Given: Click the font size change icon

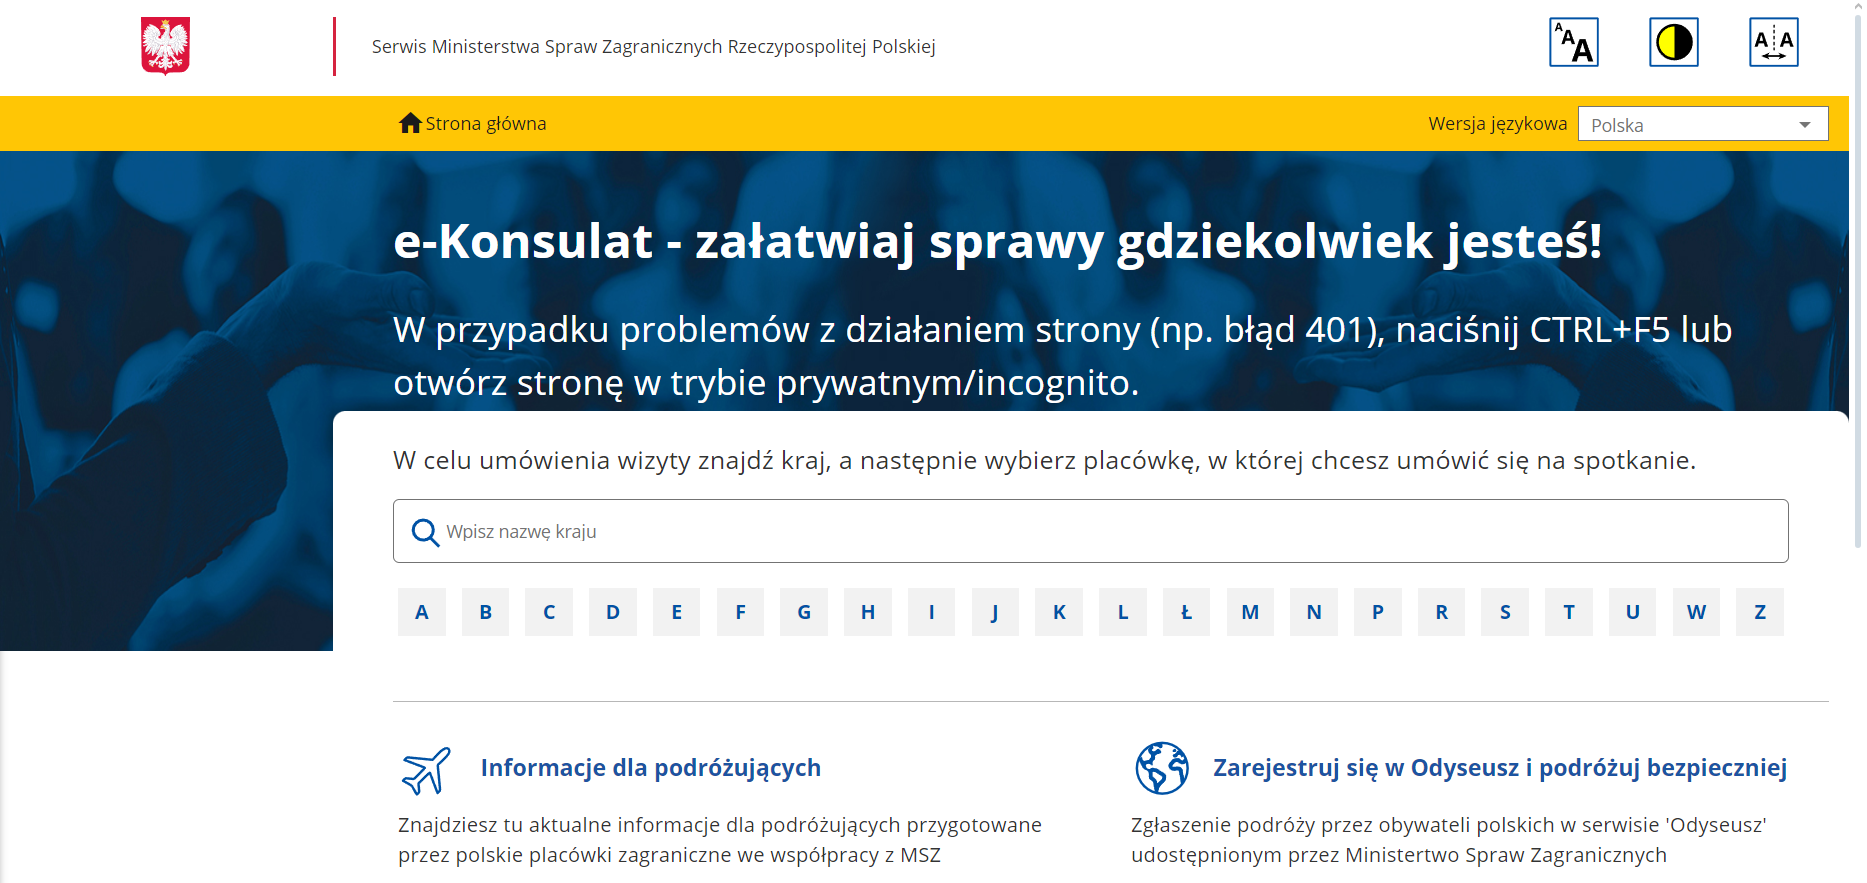Looking at the screenshot, I should click(1573, 43).
